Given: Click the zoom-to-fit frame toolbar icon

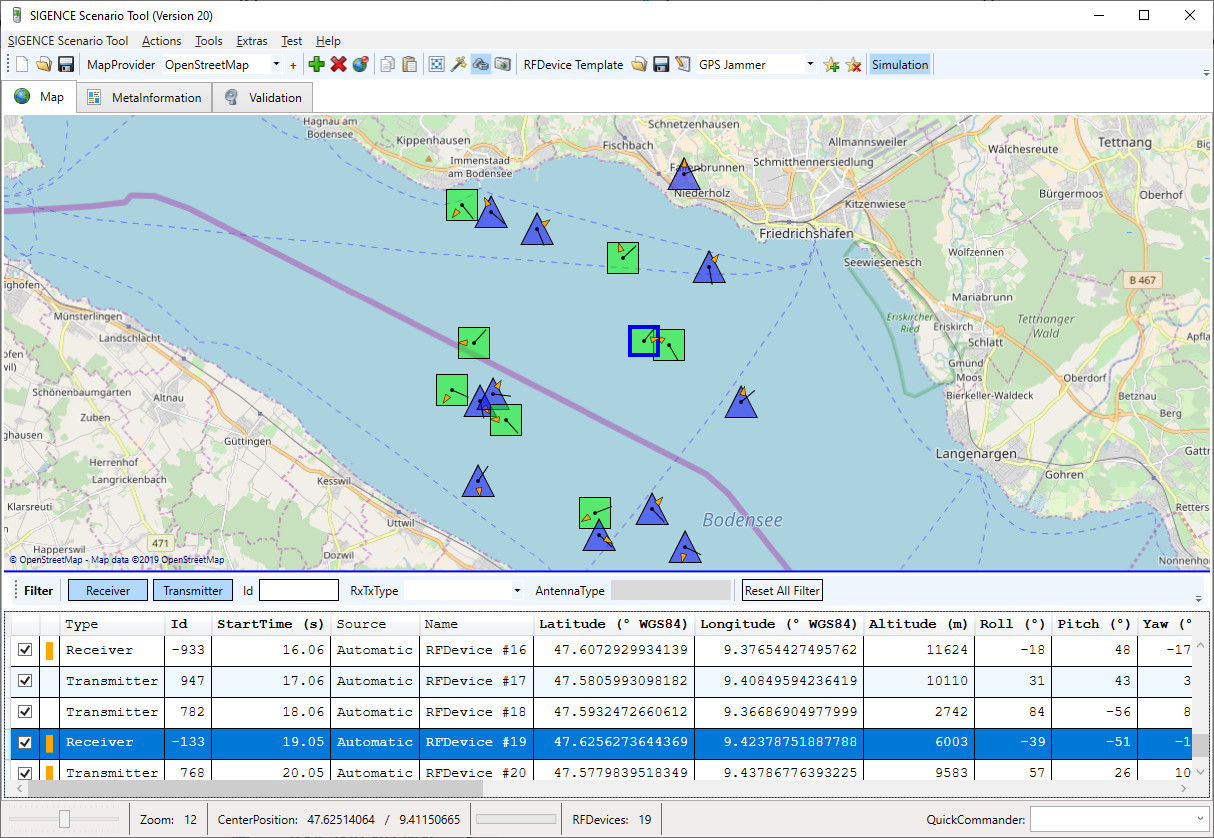Looking at the screenshot, I should point(436,65).
